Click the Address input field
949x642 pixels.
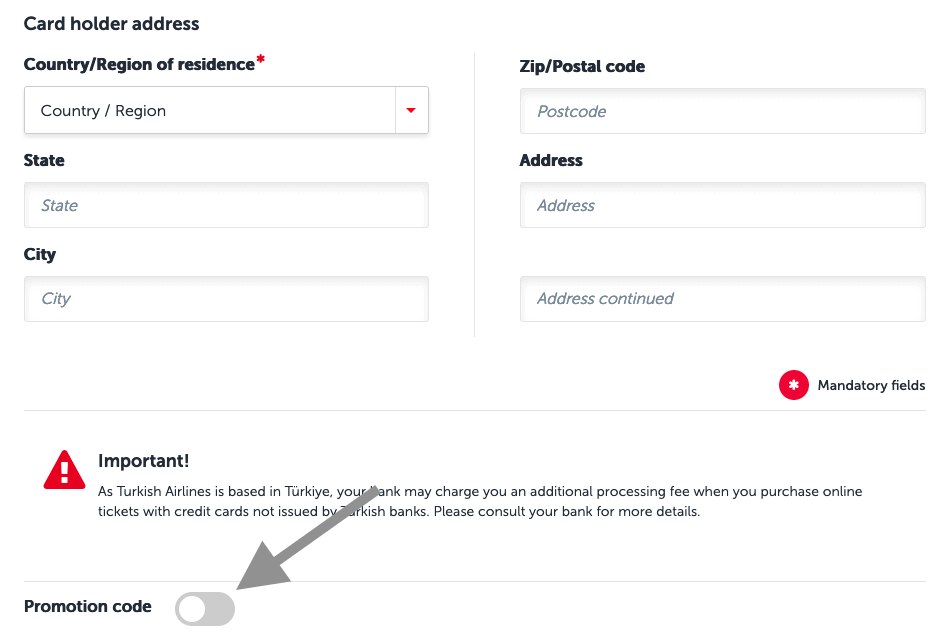tap(722, 206)
